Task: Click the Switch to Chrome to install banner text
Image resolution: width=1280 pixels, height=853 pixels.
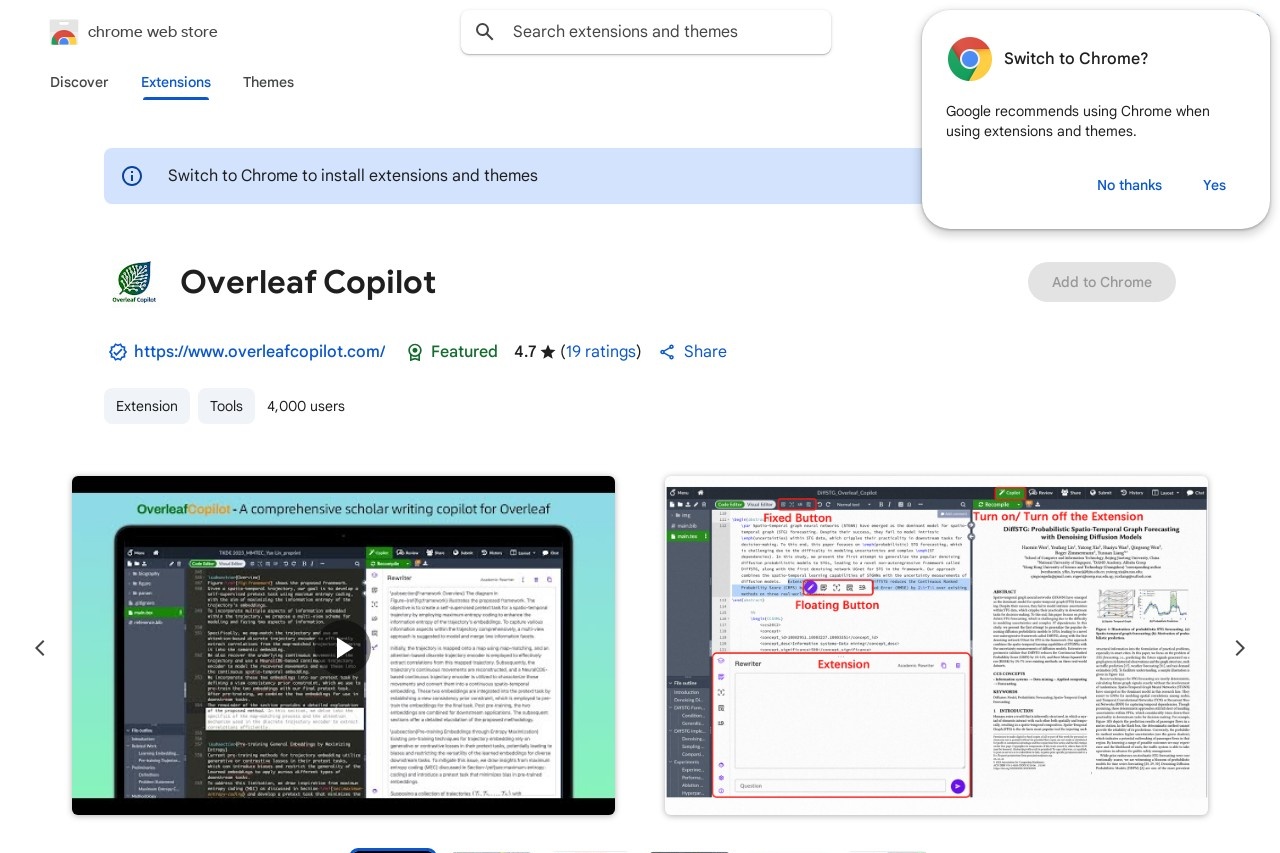Action: pyautogui.click(x=353, y=176)
